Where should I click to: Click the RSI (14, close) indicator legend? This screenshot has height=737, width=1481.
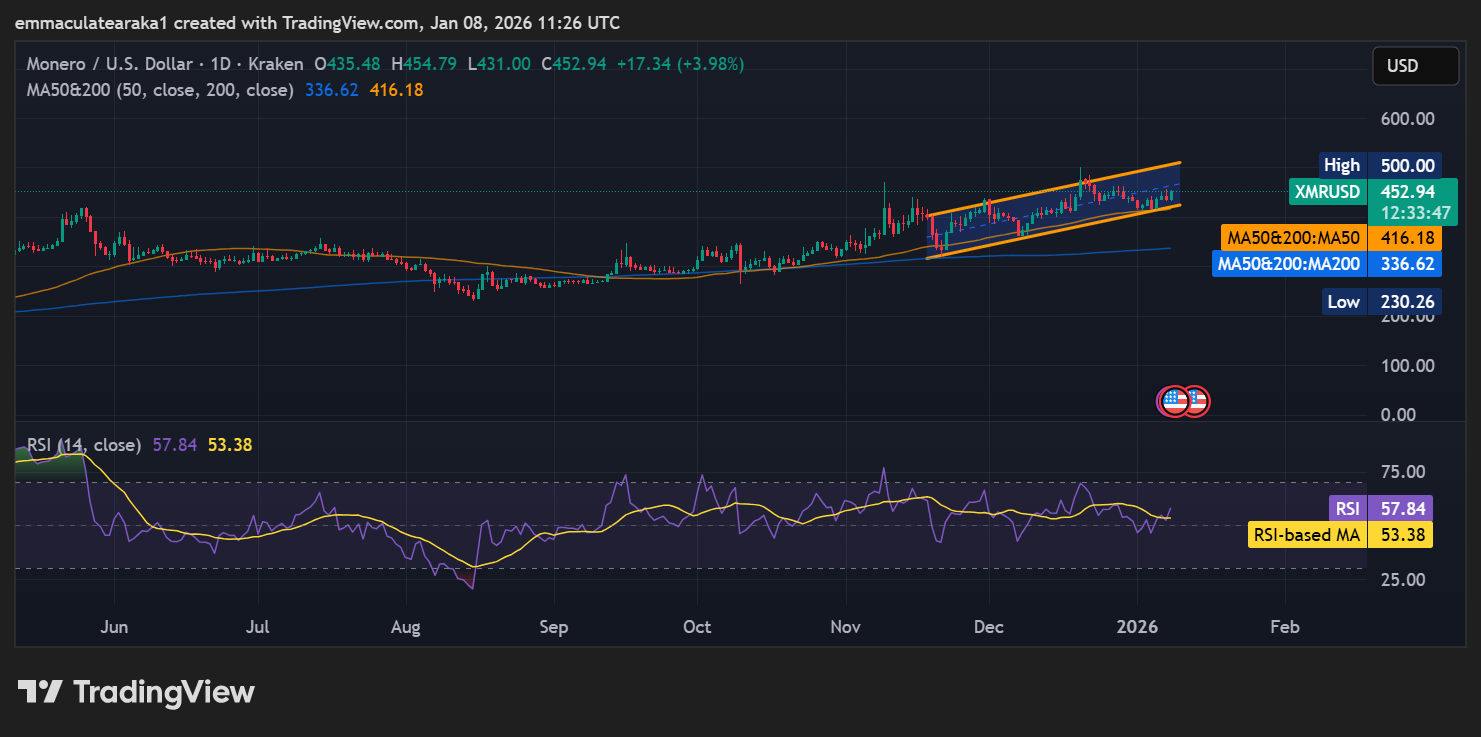[x=83, y=445]
